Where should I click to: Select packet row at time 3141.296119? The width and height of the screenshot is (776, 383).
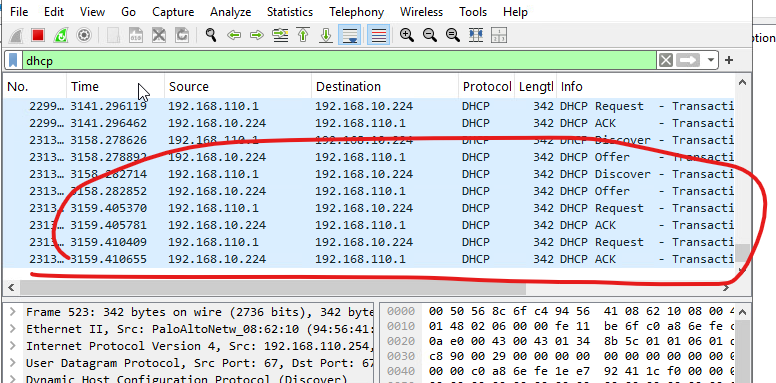(x=369, y=106)
